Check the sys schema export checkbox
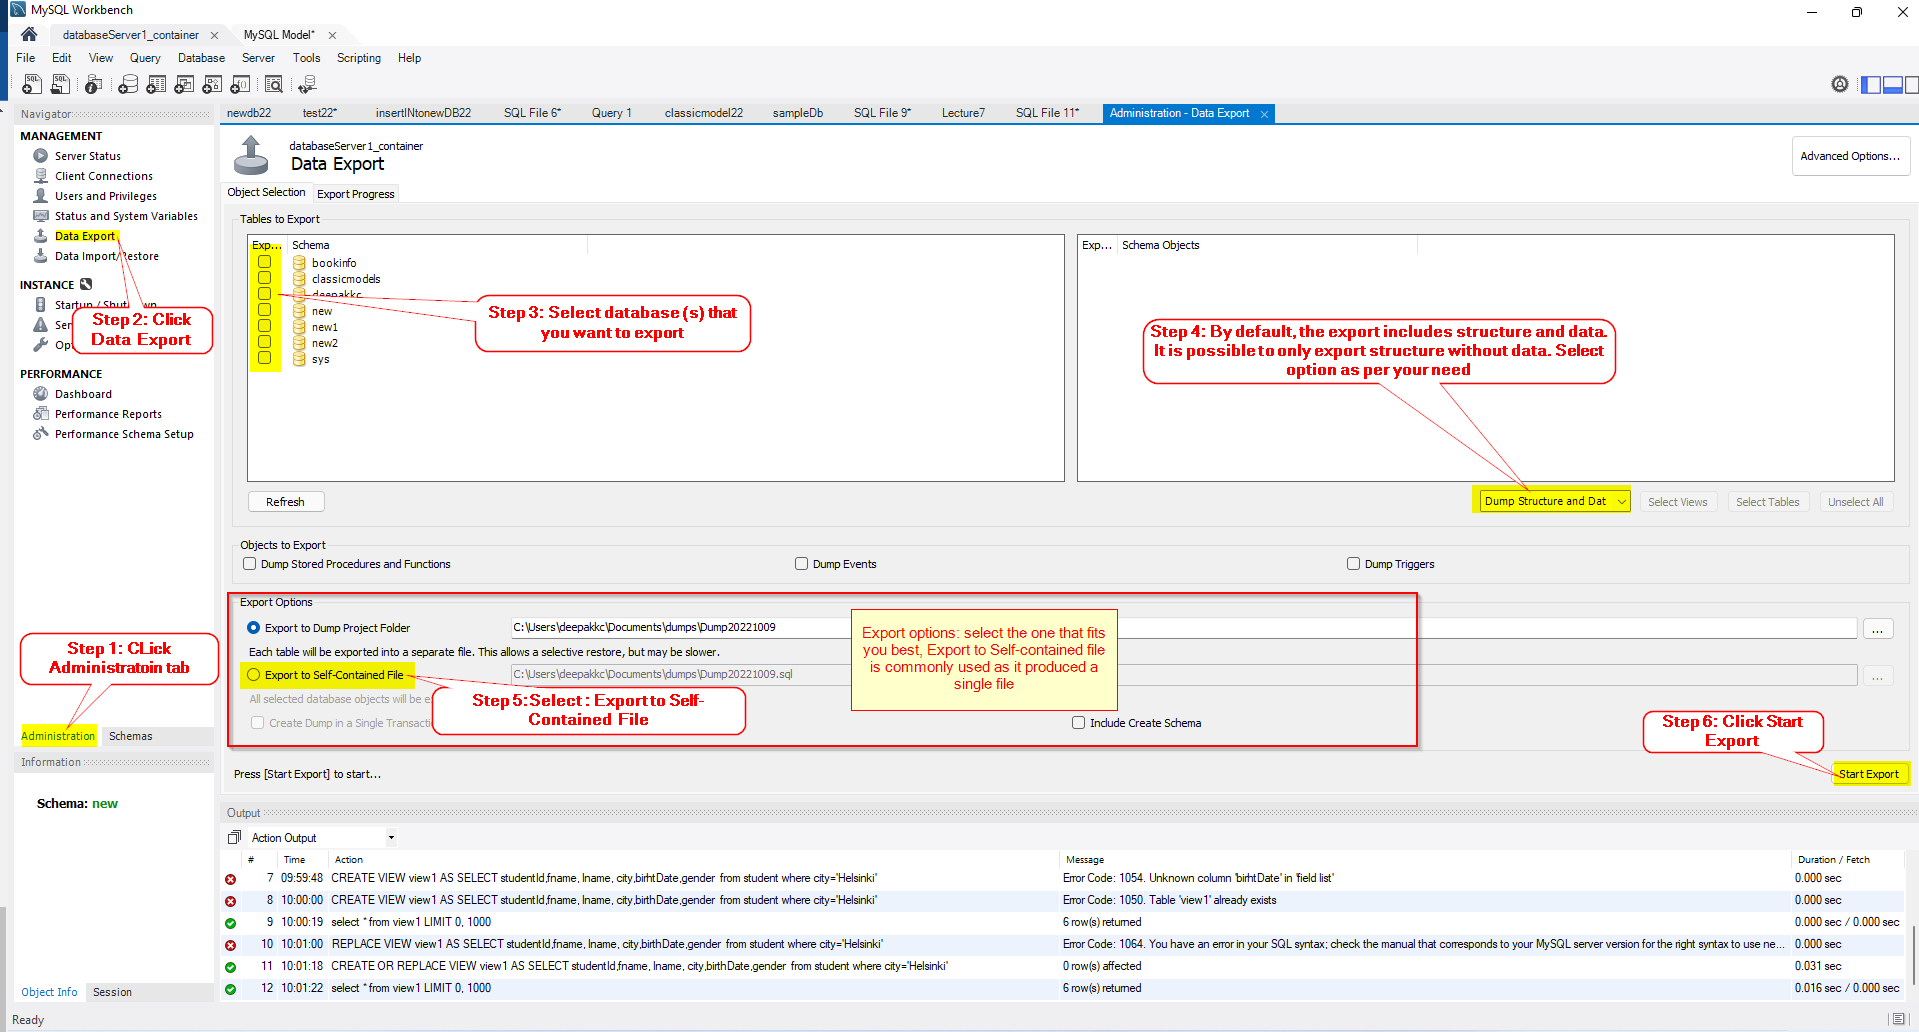The height and width of the screenshot is (1032, 1919). tap(264, 358)
